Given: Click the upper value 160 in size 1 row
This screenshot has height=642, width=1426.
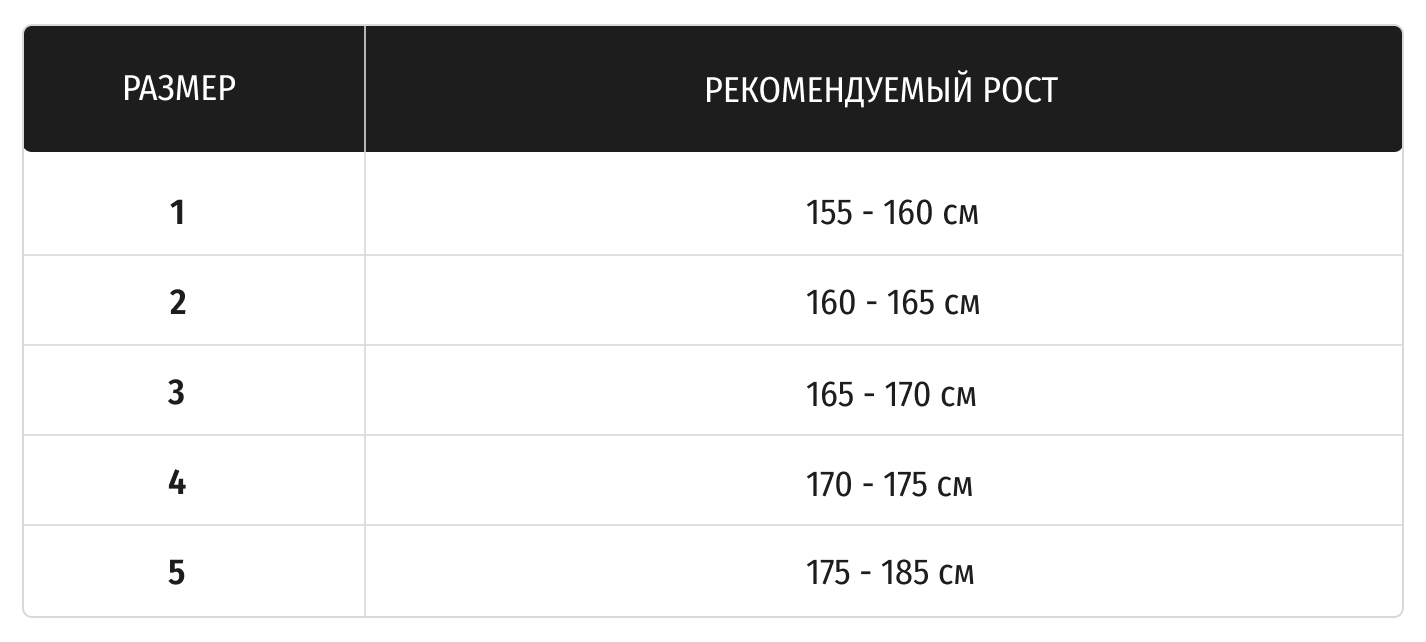Looking at the screenshot, I should point(908,213).
